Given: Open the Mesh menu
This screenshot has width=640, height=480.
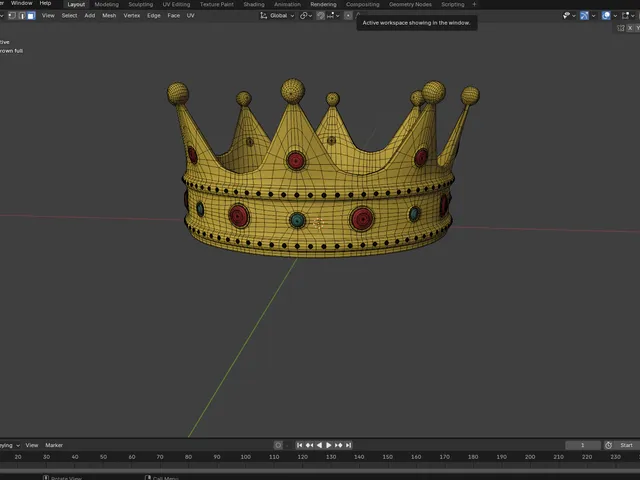Looking at the screenshot, I should [109, 16].
